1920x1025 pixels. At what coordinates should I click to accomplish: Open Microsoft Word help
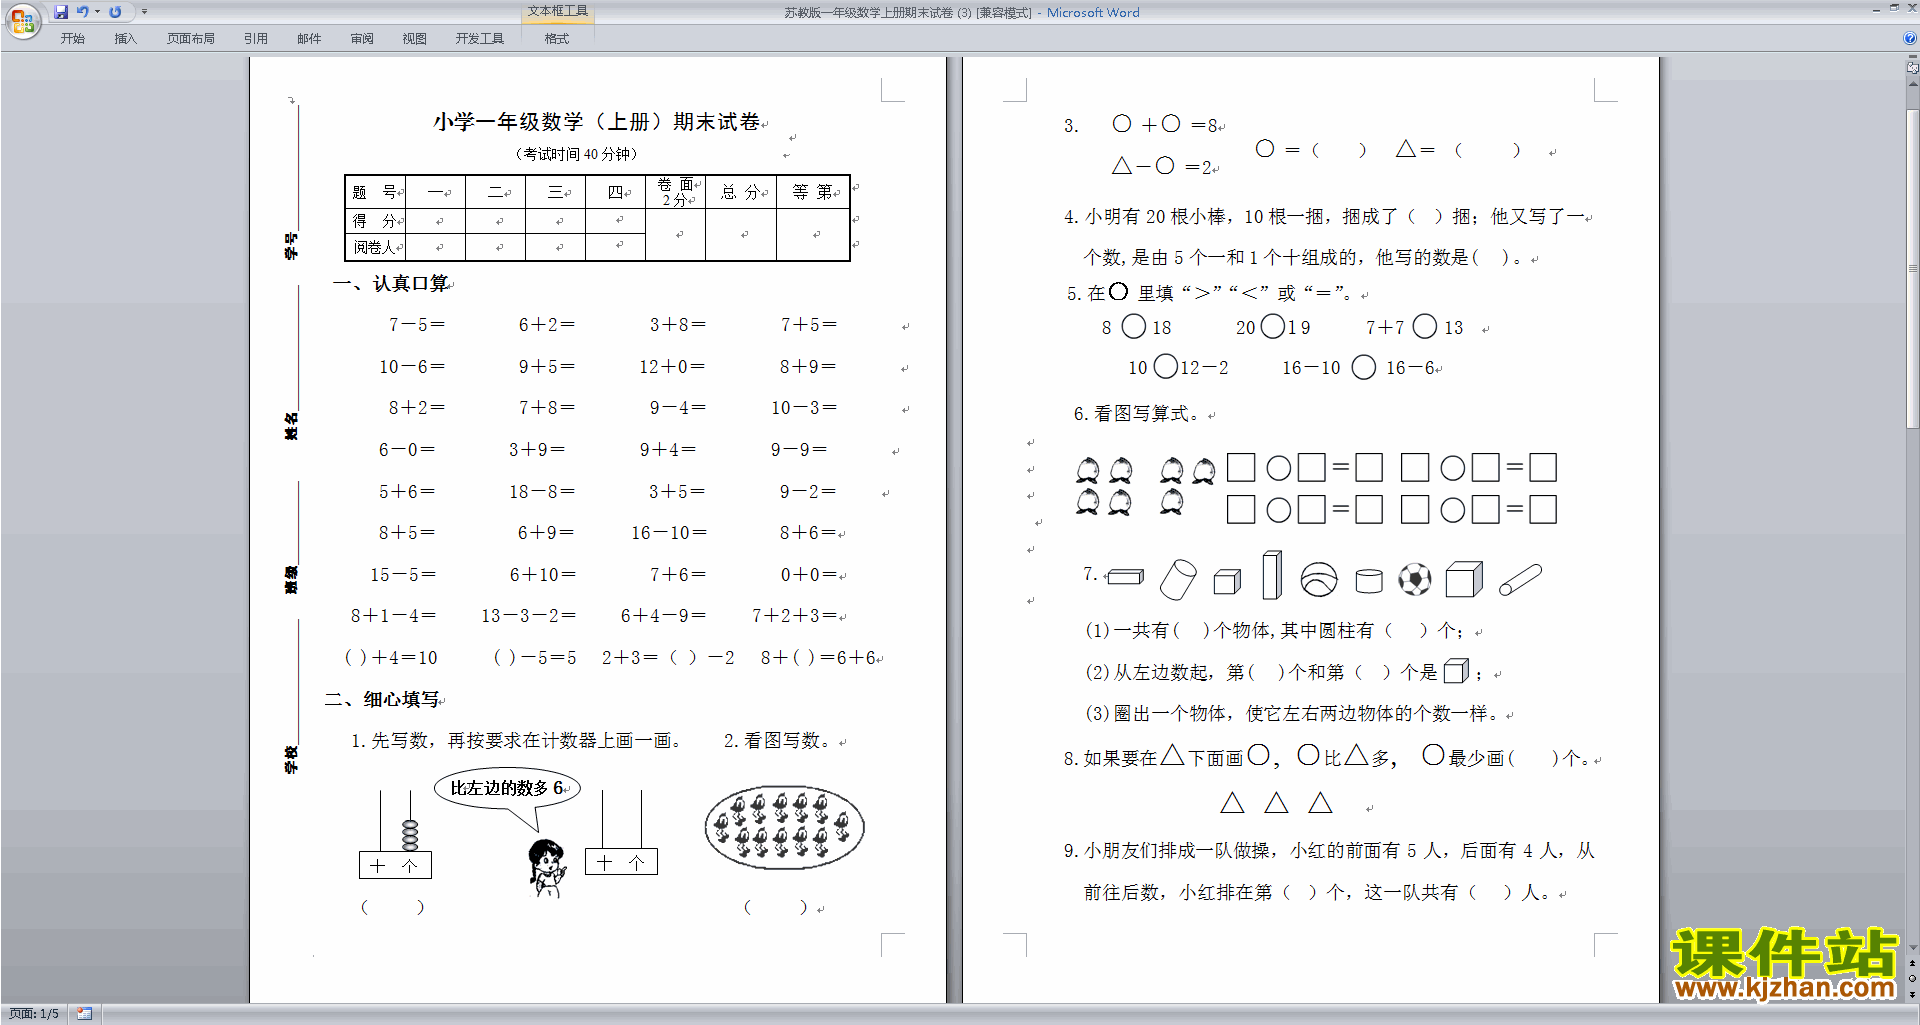click(1910, 38)
